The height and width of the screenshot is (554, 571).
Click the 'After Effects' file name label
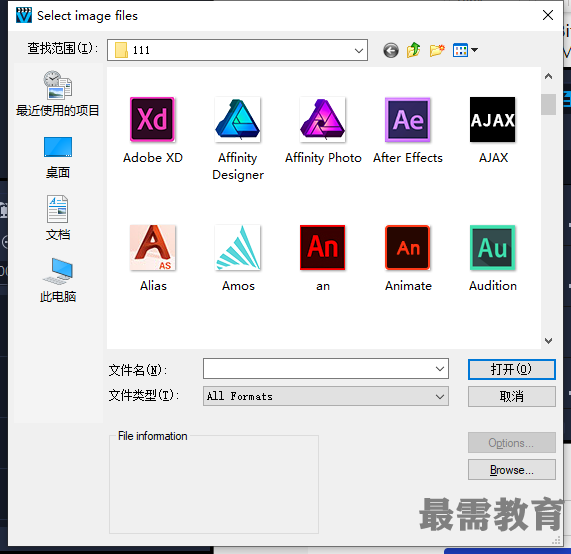click(x=408, y=158)
